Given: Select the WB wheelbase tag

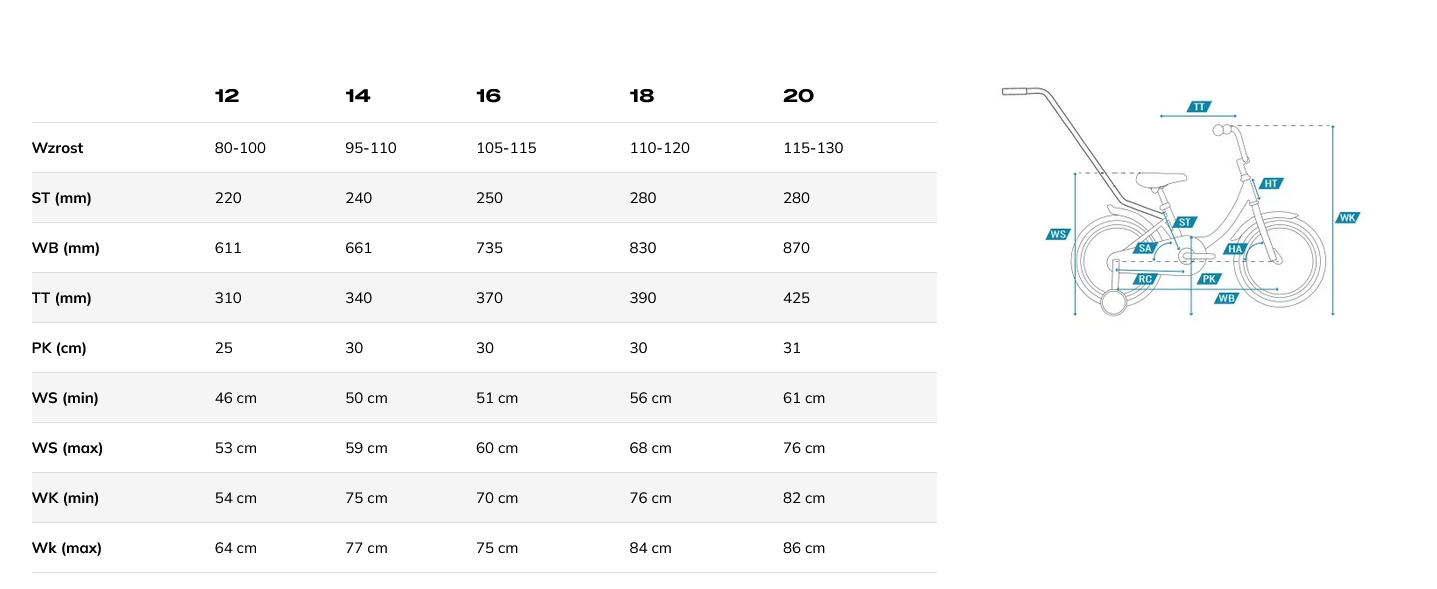Looking at the screenshot, I should tap(1226, 298).
